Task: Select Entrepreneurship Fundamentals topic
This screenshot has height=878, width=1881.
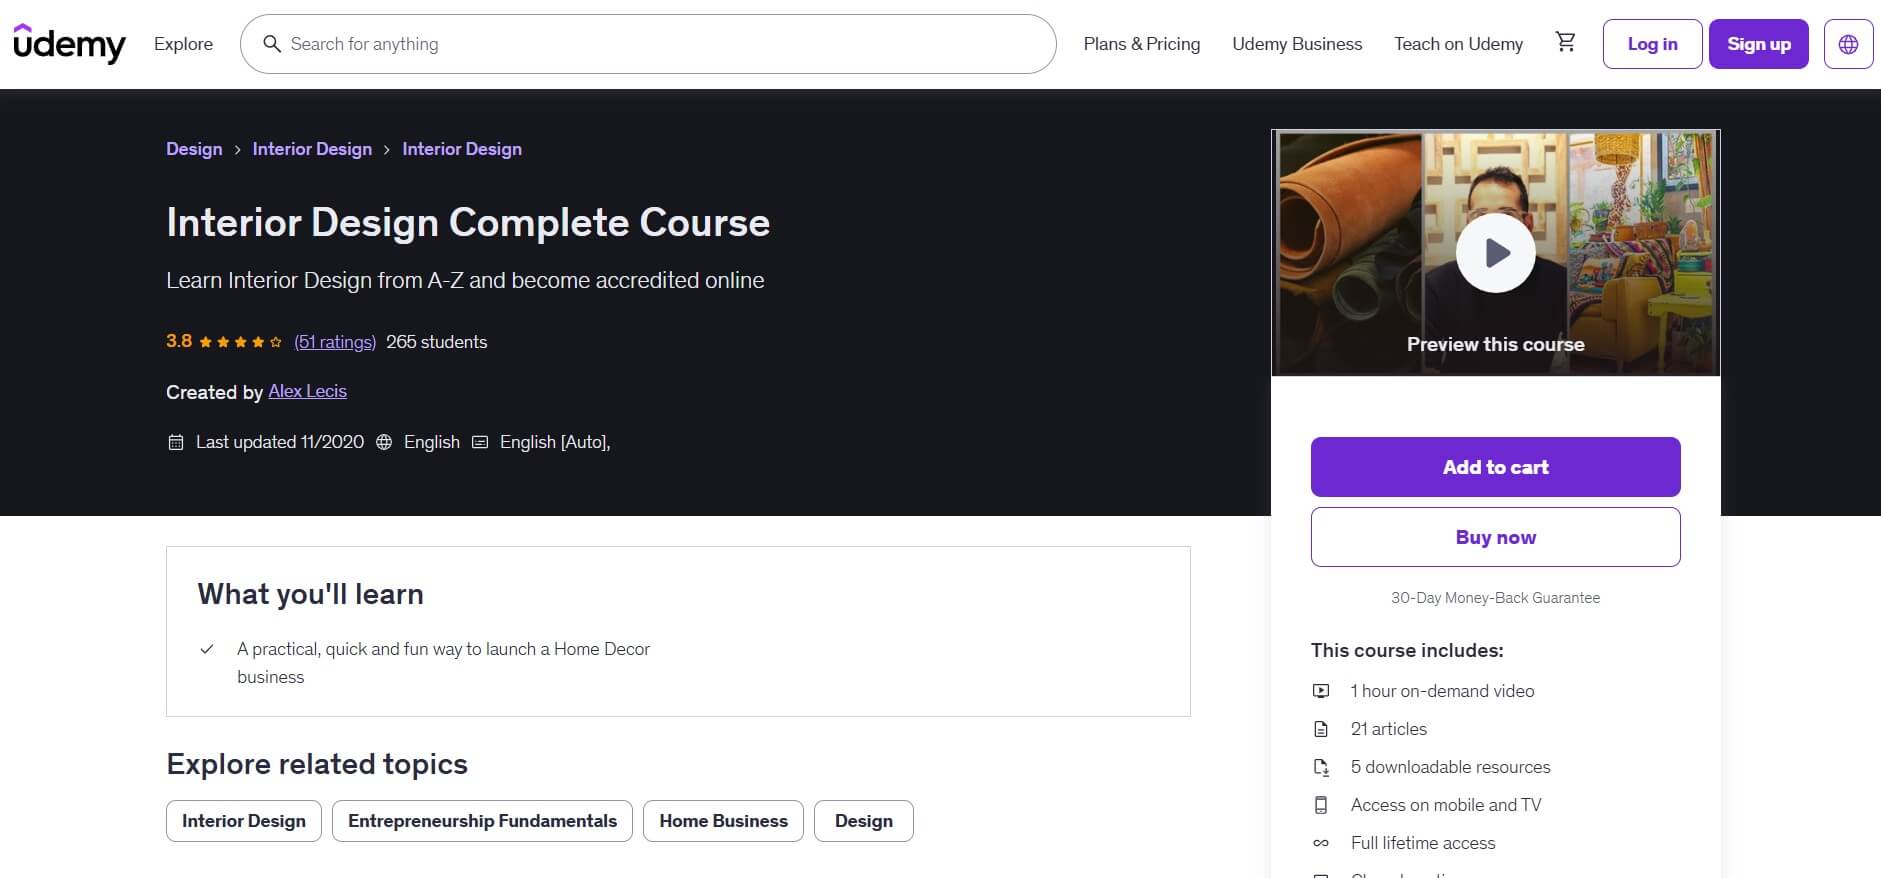Action: coord(482,821)
